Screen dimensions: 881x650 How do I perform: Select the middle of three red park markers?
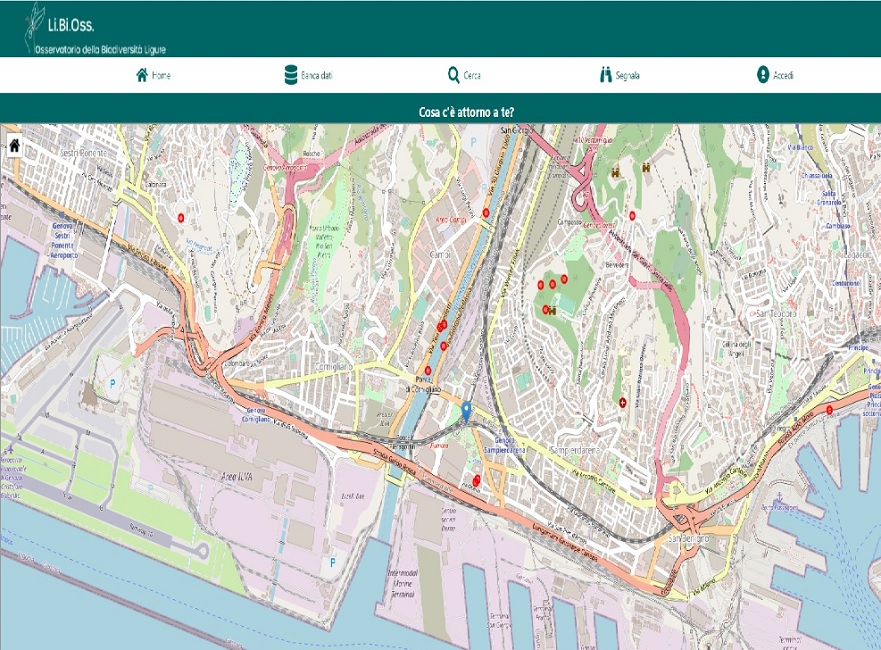click(552, 284)
